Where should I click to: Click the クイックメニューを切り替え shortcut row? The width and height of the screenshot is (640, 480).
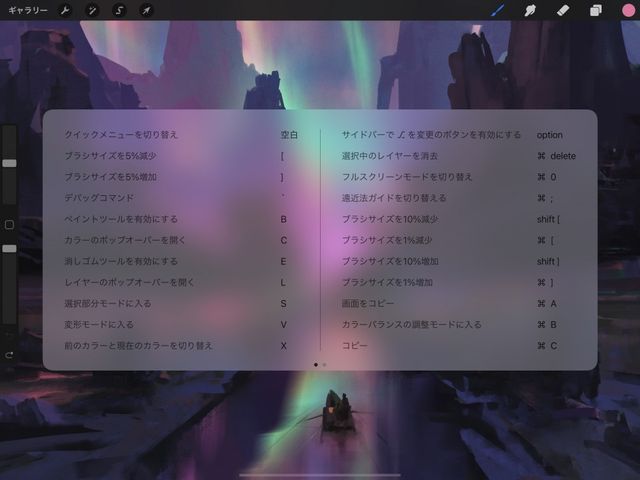(x=182, y=135)
